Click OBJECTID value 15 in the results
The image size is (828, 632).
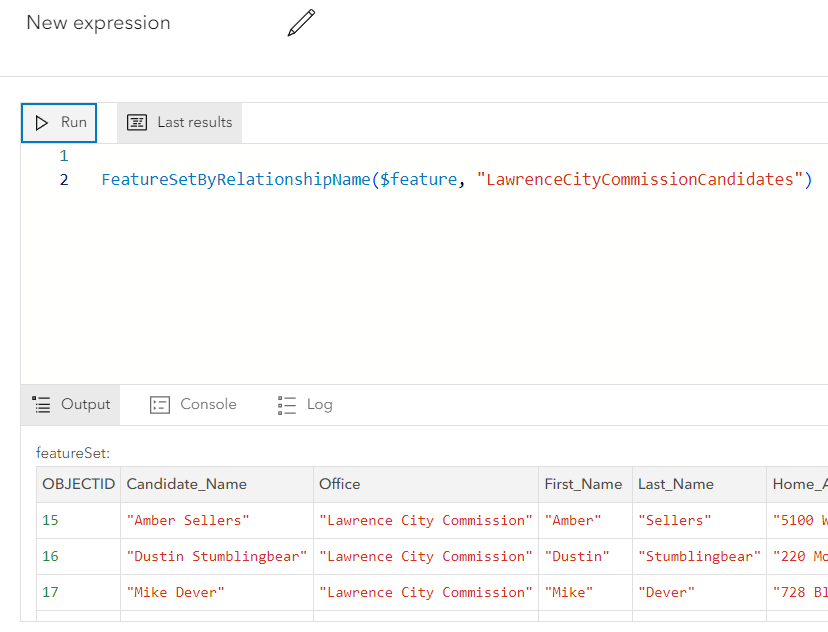(51, 520)
